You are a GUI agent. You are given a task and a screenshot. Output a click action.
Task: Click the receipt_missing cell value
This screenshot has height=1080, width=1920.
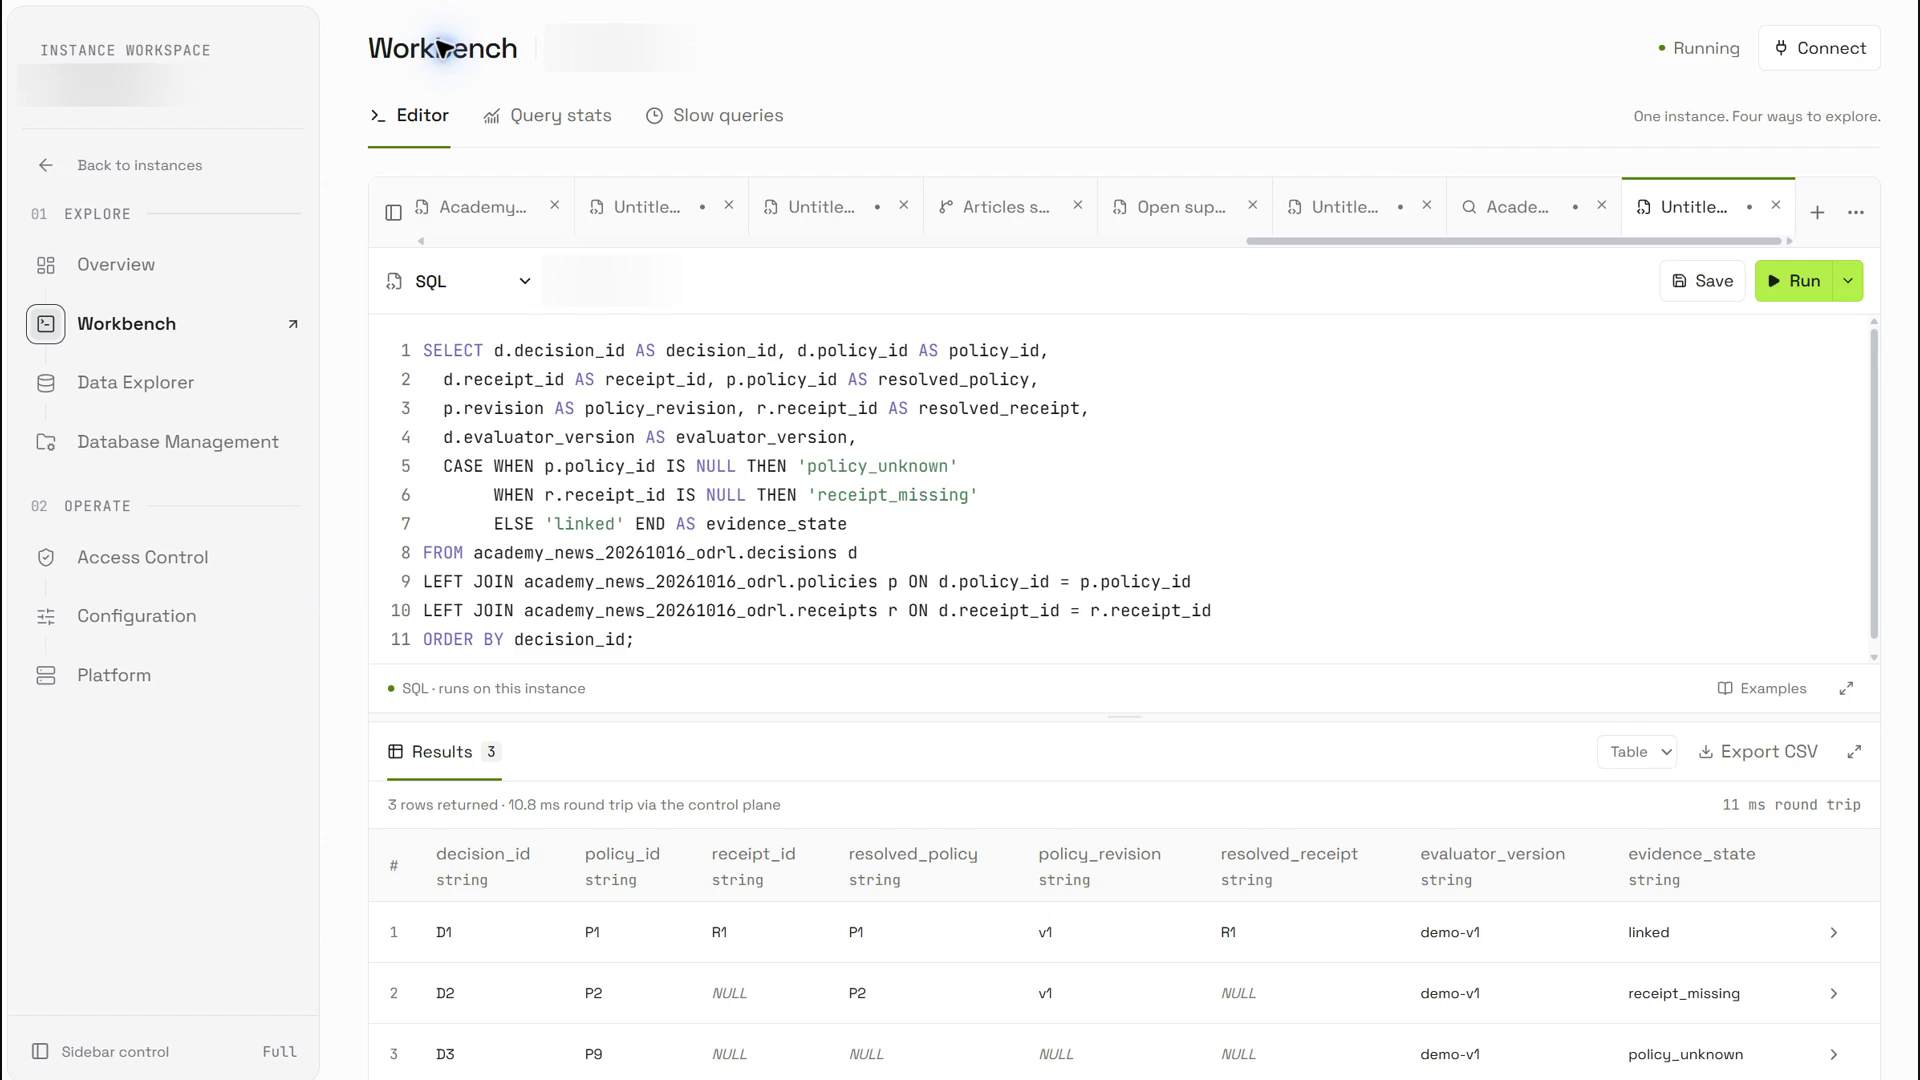(x=1683, y=993)
